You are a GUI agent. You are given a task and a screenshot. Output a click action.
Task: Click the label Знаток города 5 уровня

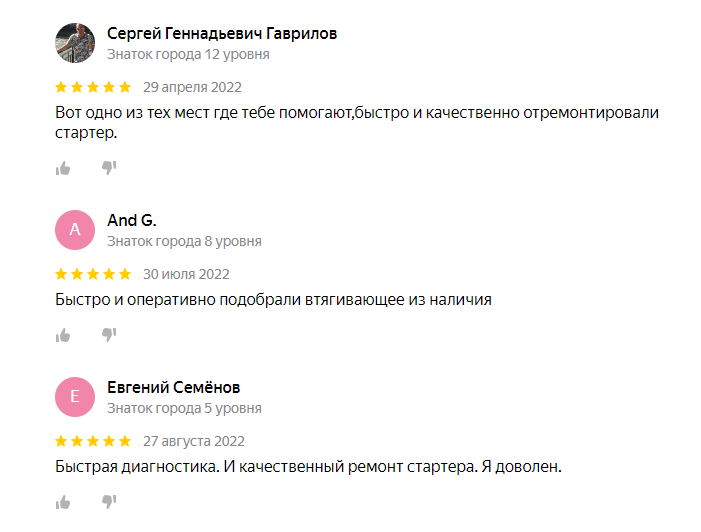pyautogui.click(x=184, y=409)
